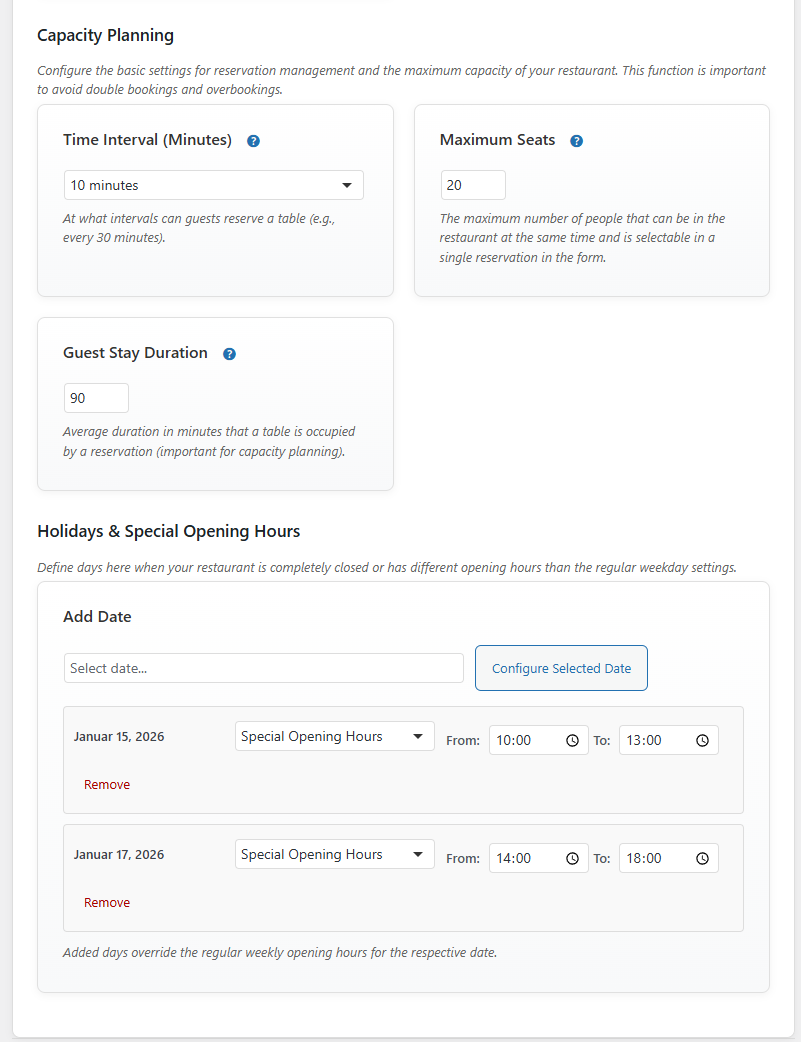This screenshot has width=801, height=1042.
Task: Open the Special Opening Hours dropdown for January 15
Action: coord(334,735)
